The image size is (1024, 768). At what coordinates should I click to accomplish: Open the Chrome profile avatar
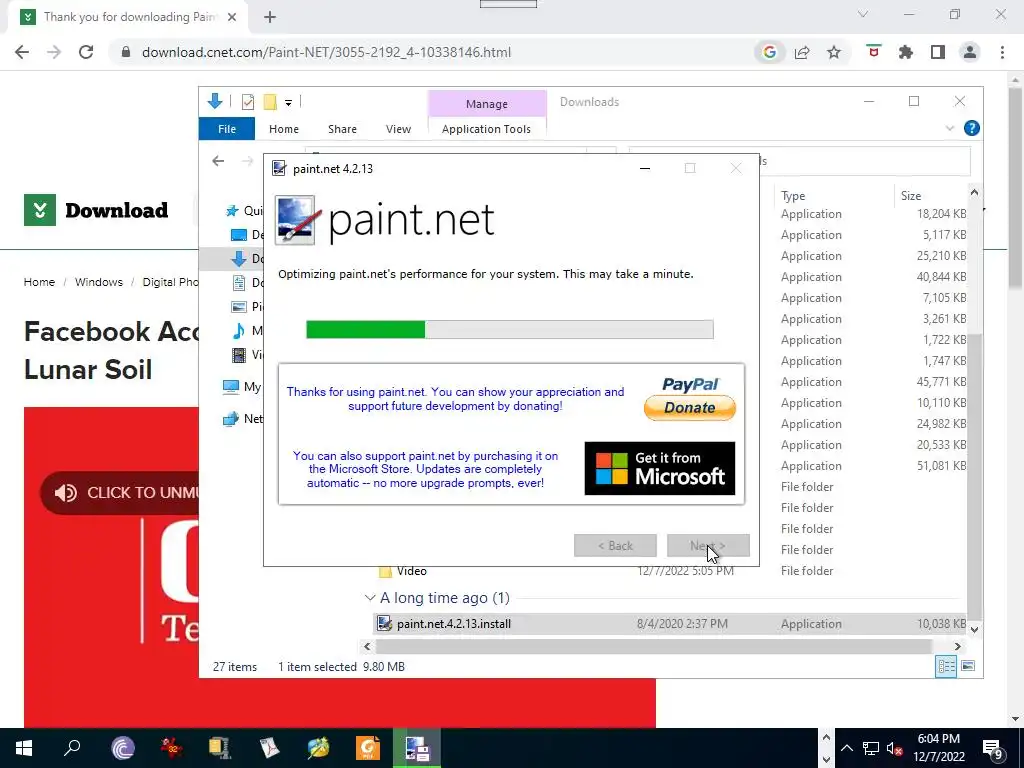pos(970,52)
